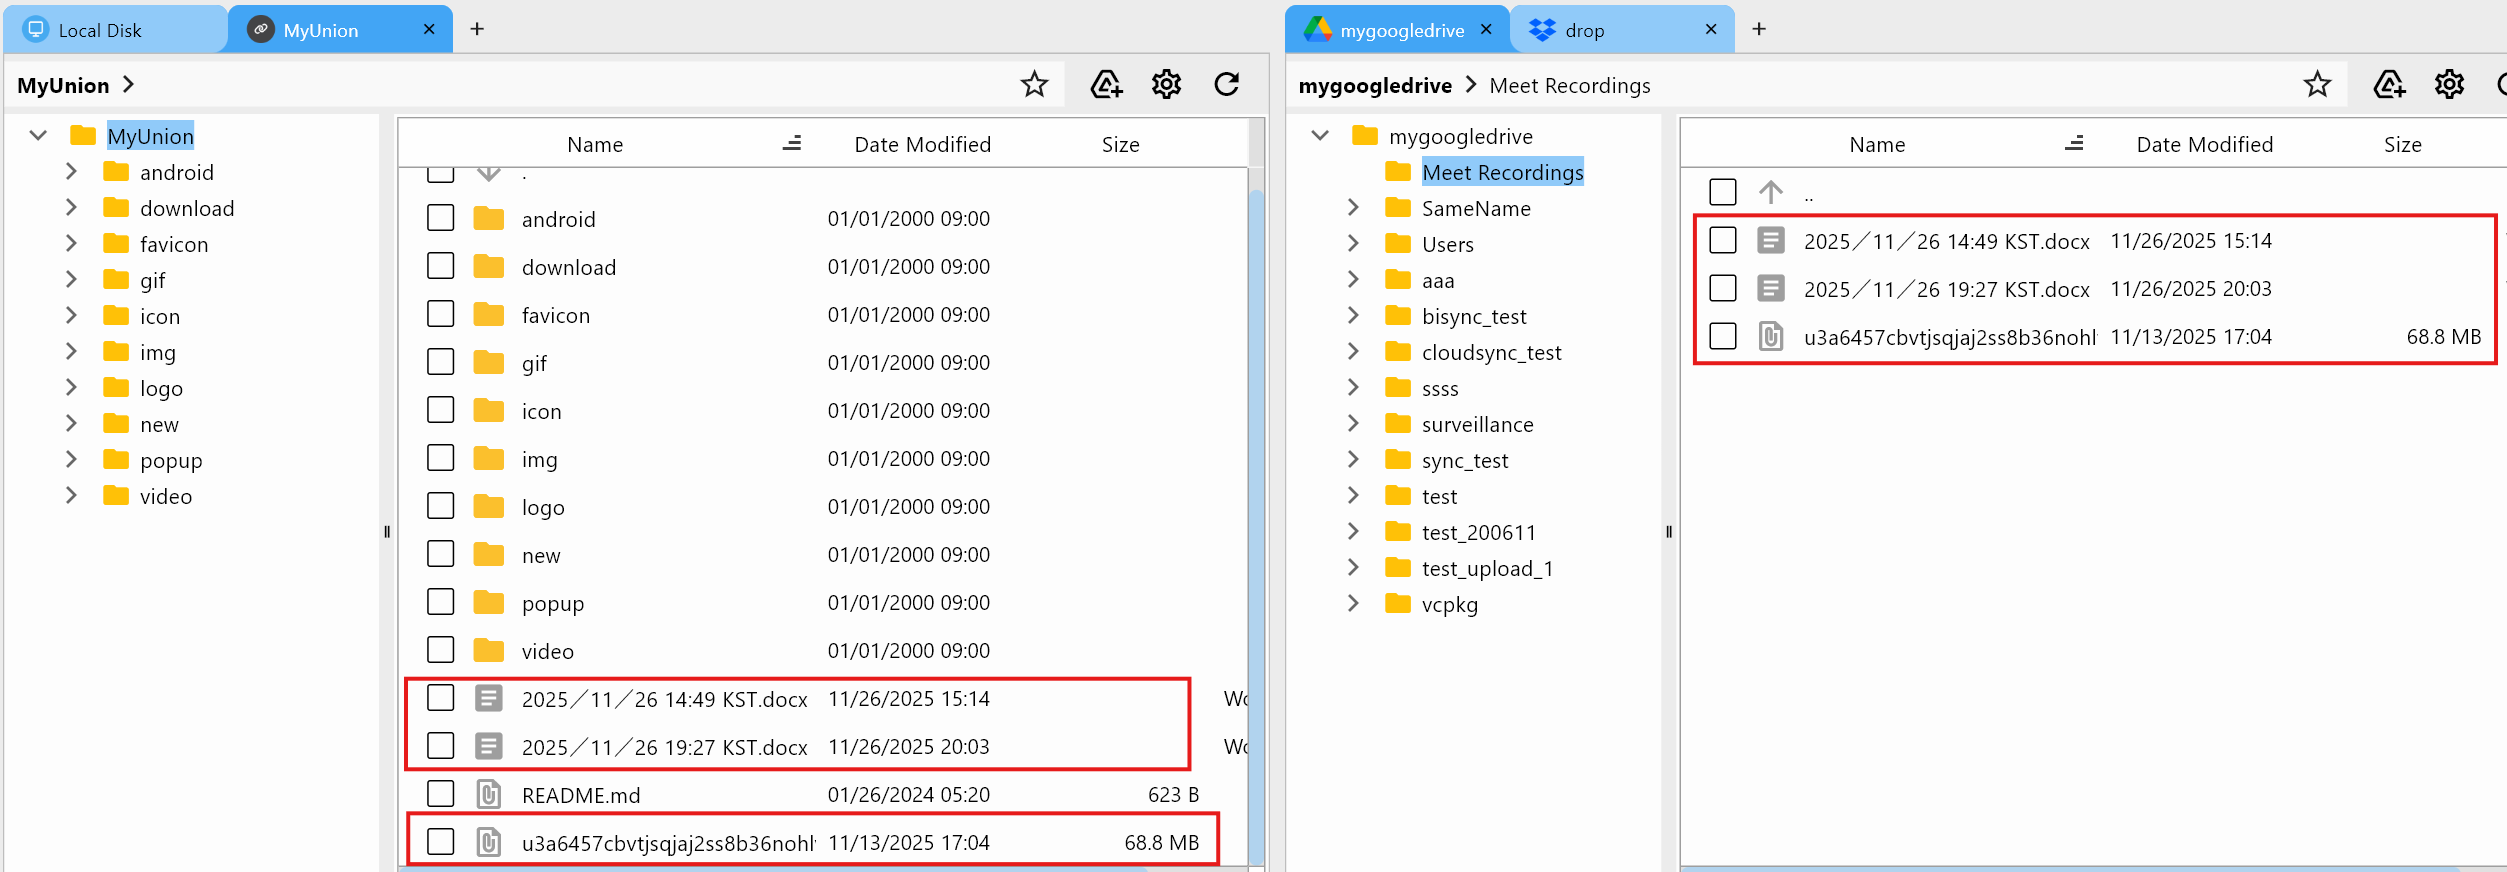
Task: Expand the surveillance folder tree node
Action: pyautogui.click(x=1353, y=424)
